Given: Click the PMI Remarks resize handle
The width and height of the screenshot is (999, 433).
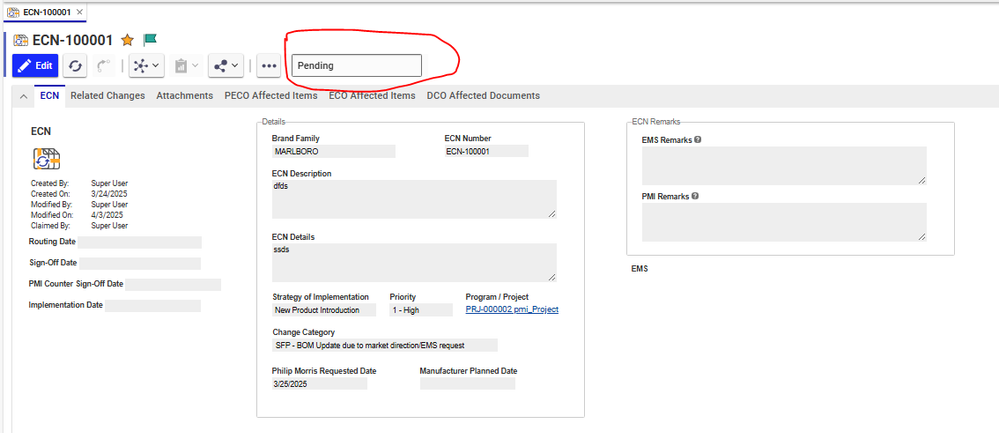Looking at the screenshot, I should (922, 236).
